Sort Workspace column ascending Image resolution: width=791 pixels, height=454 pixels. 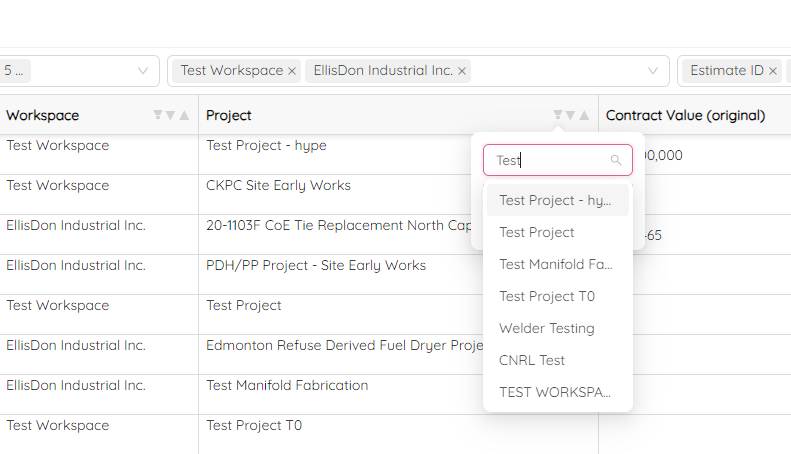coord(184,116)
